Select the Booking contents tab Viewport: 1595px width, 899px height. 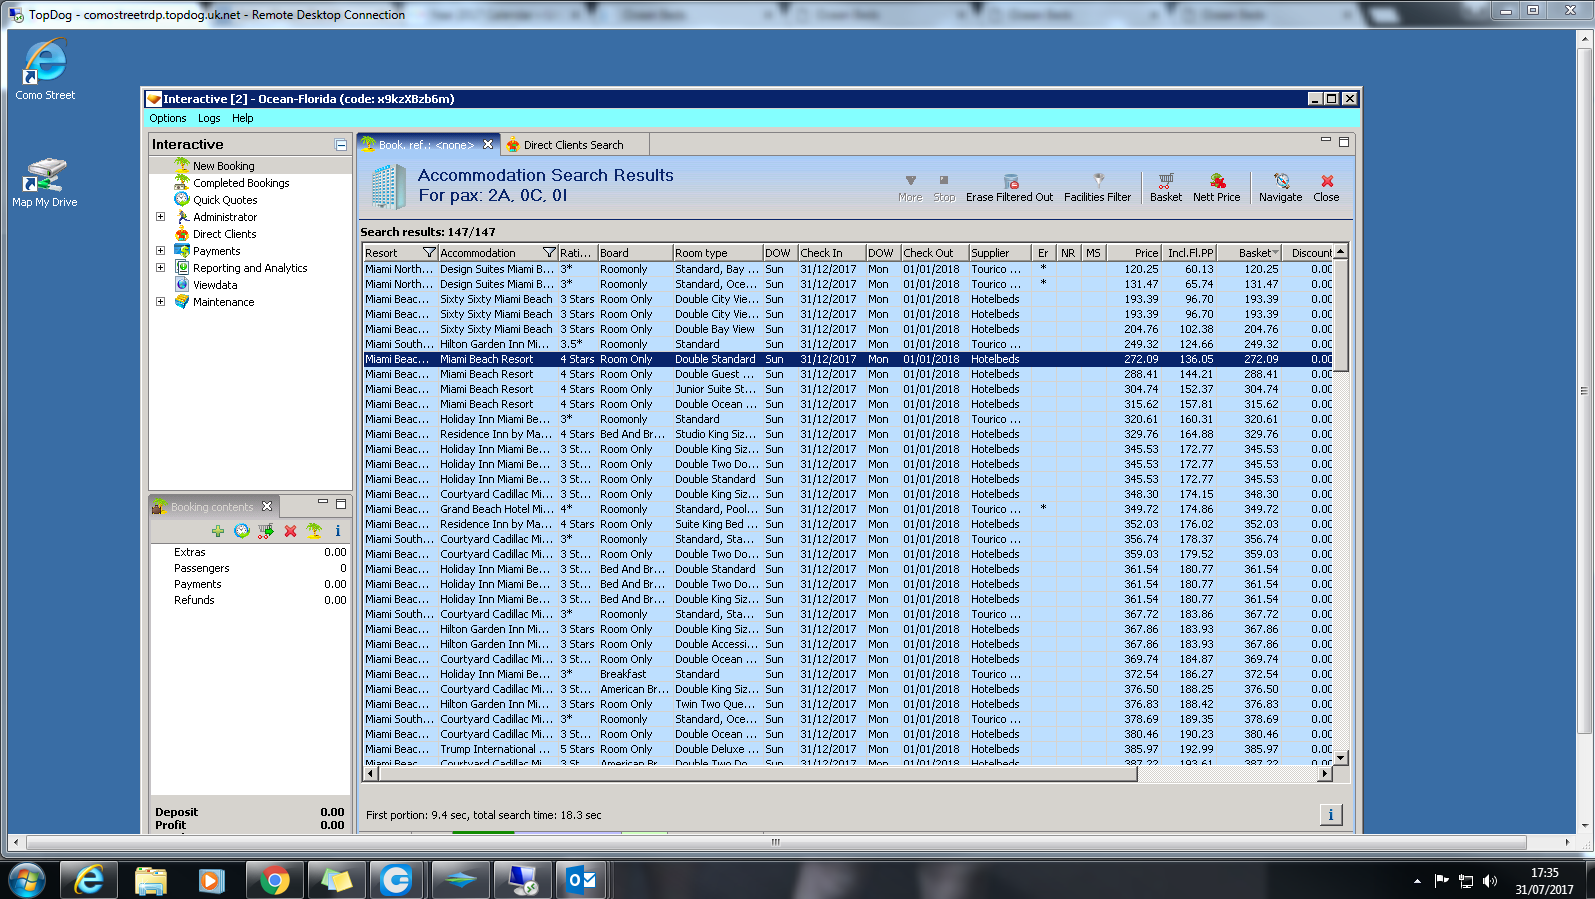click(212, 507)
